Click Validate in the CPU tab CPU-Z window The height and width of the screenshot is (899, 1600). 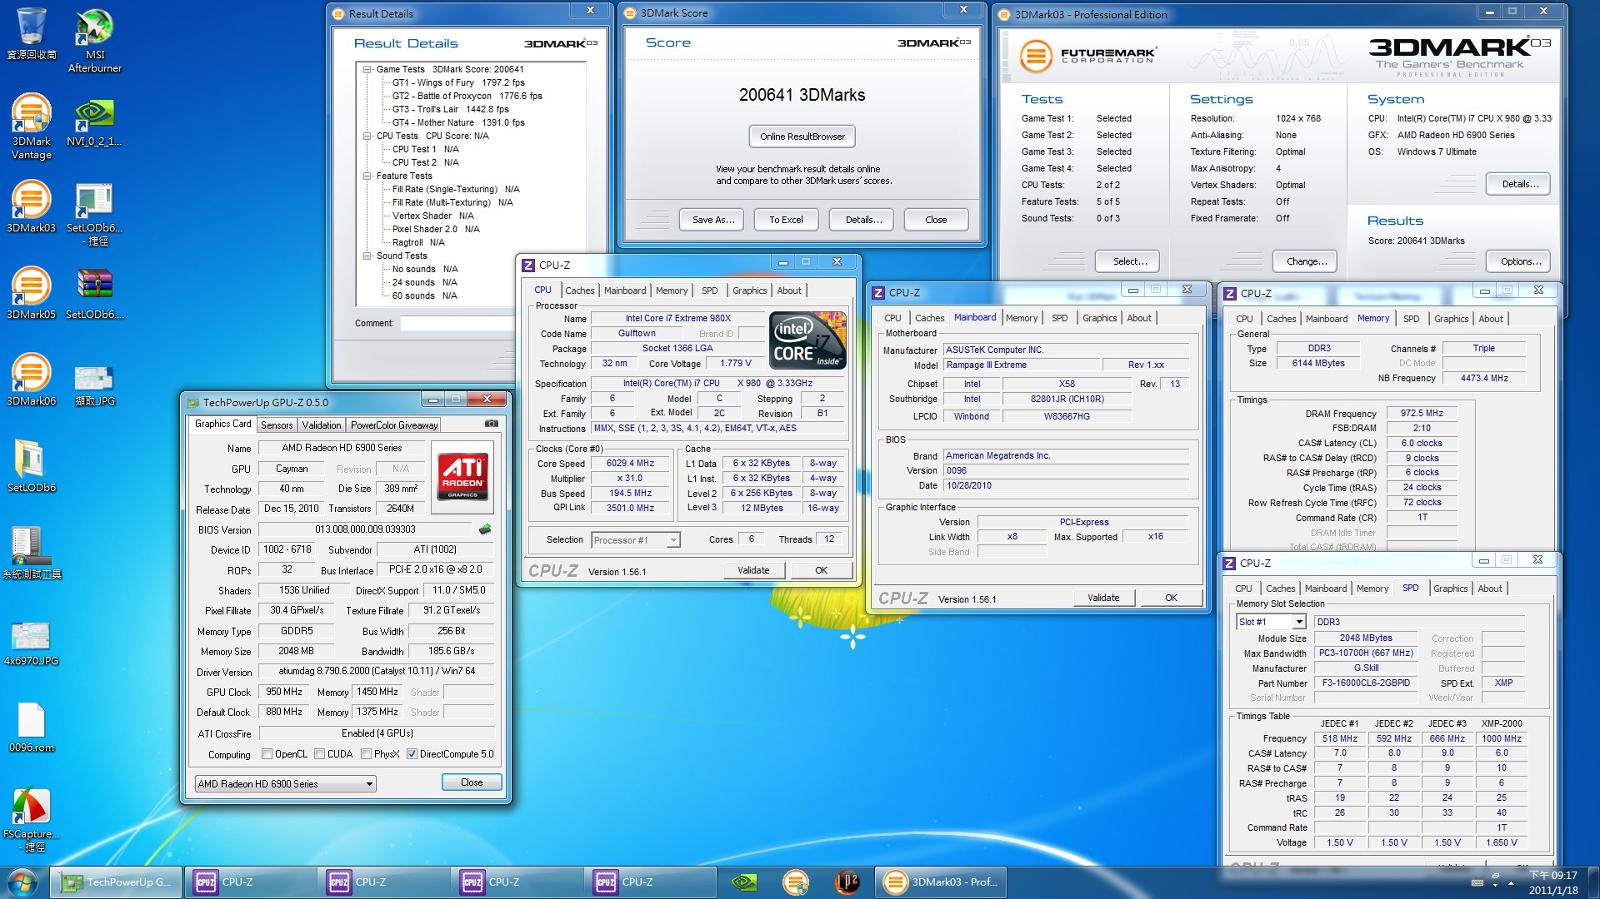pyautogui.click(x=753, y=570)
